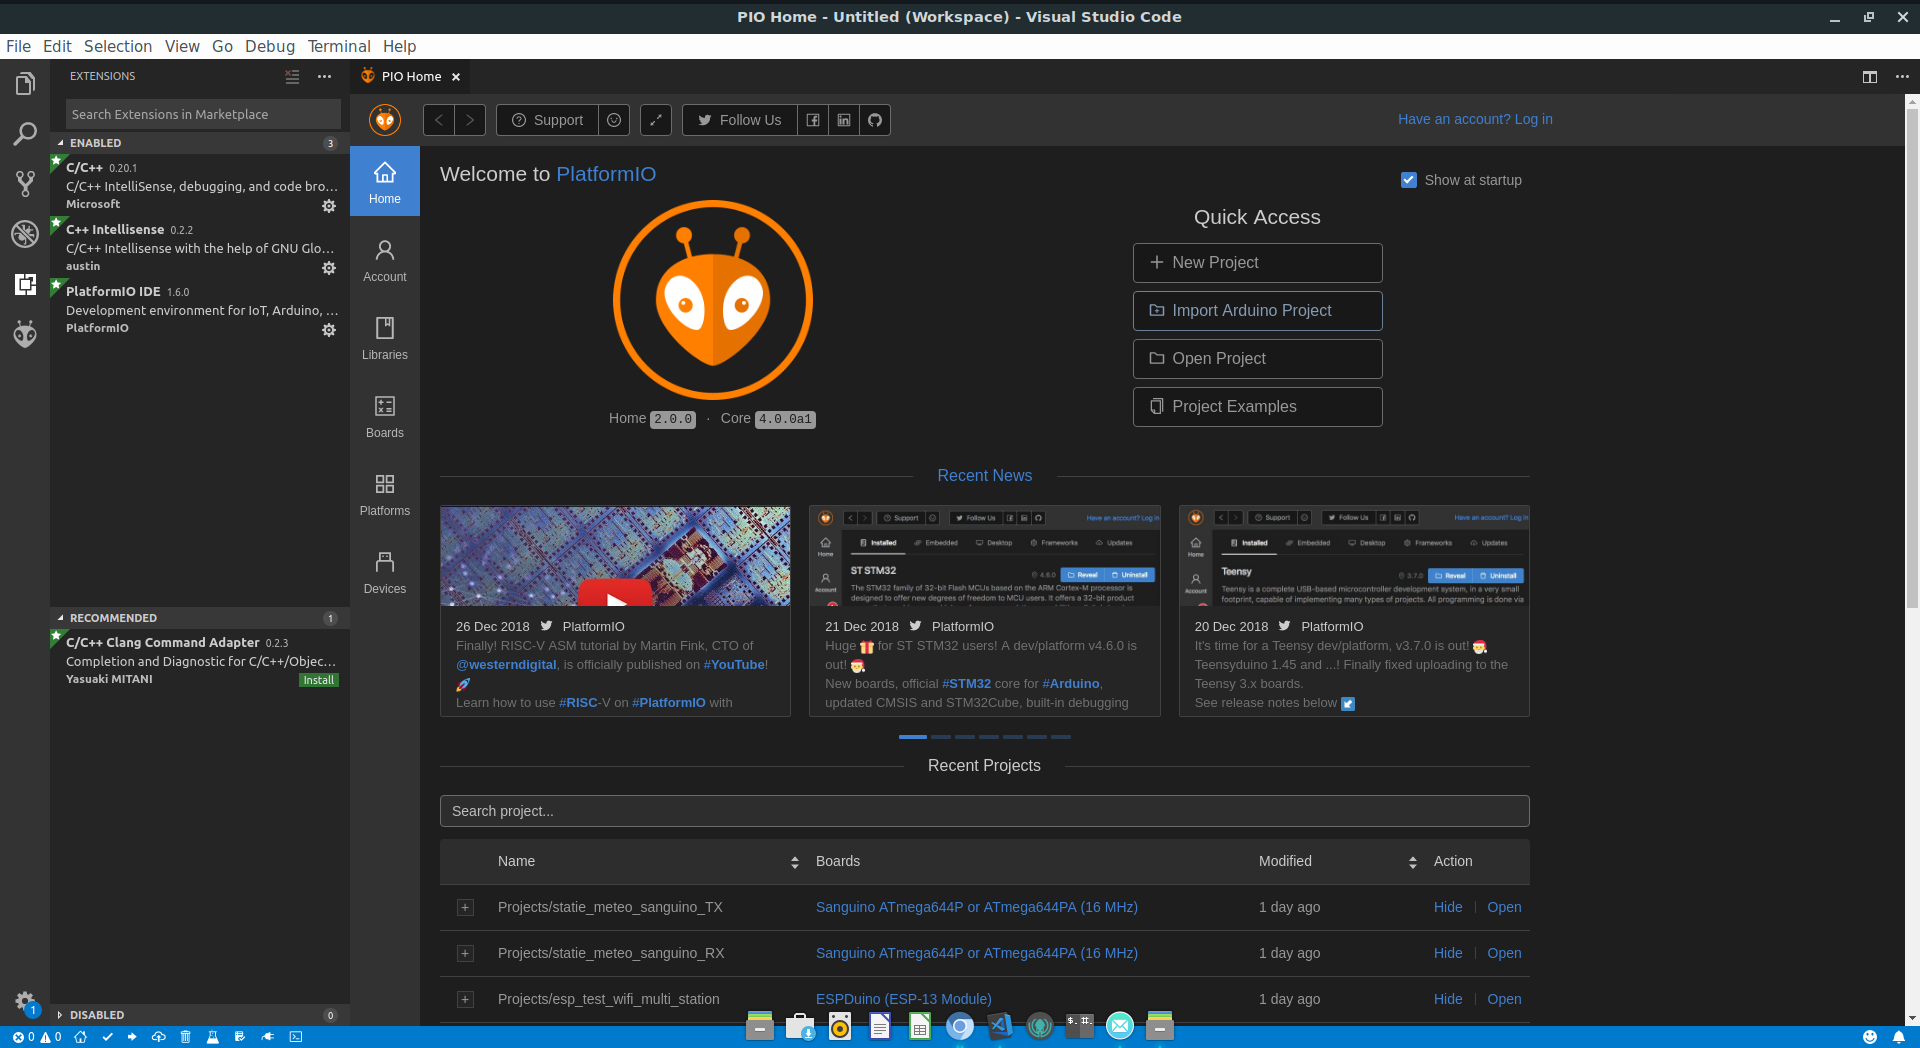Click Have an account? Log in link

point(1475,119)
